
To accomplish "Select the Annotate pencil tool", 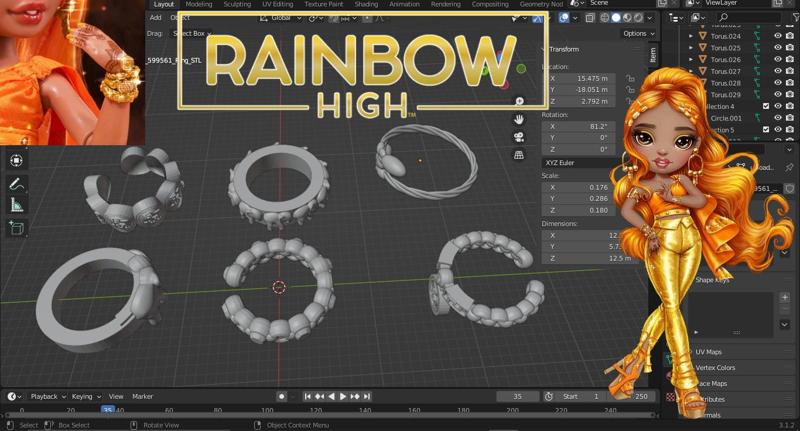I will coord(16,184).
